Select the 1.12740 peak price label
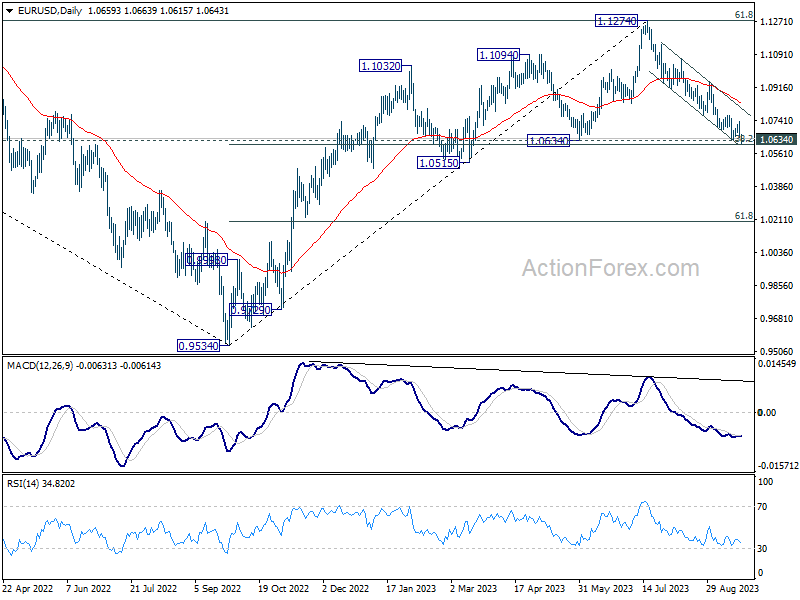The height and width of the screenshot is (600, 800). pos(616,21)
